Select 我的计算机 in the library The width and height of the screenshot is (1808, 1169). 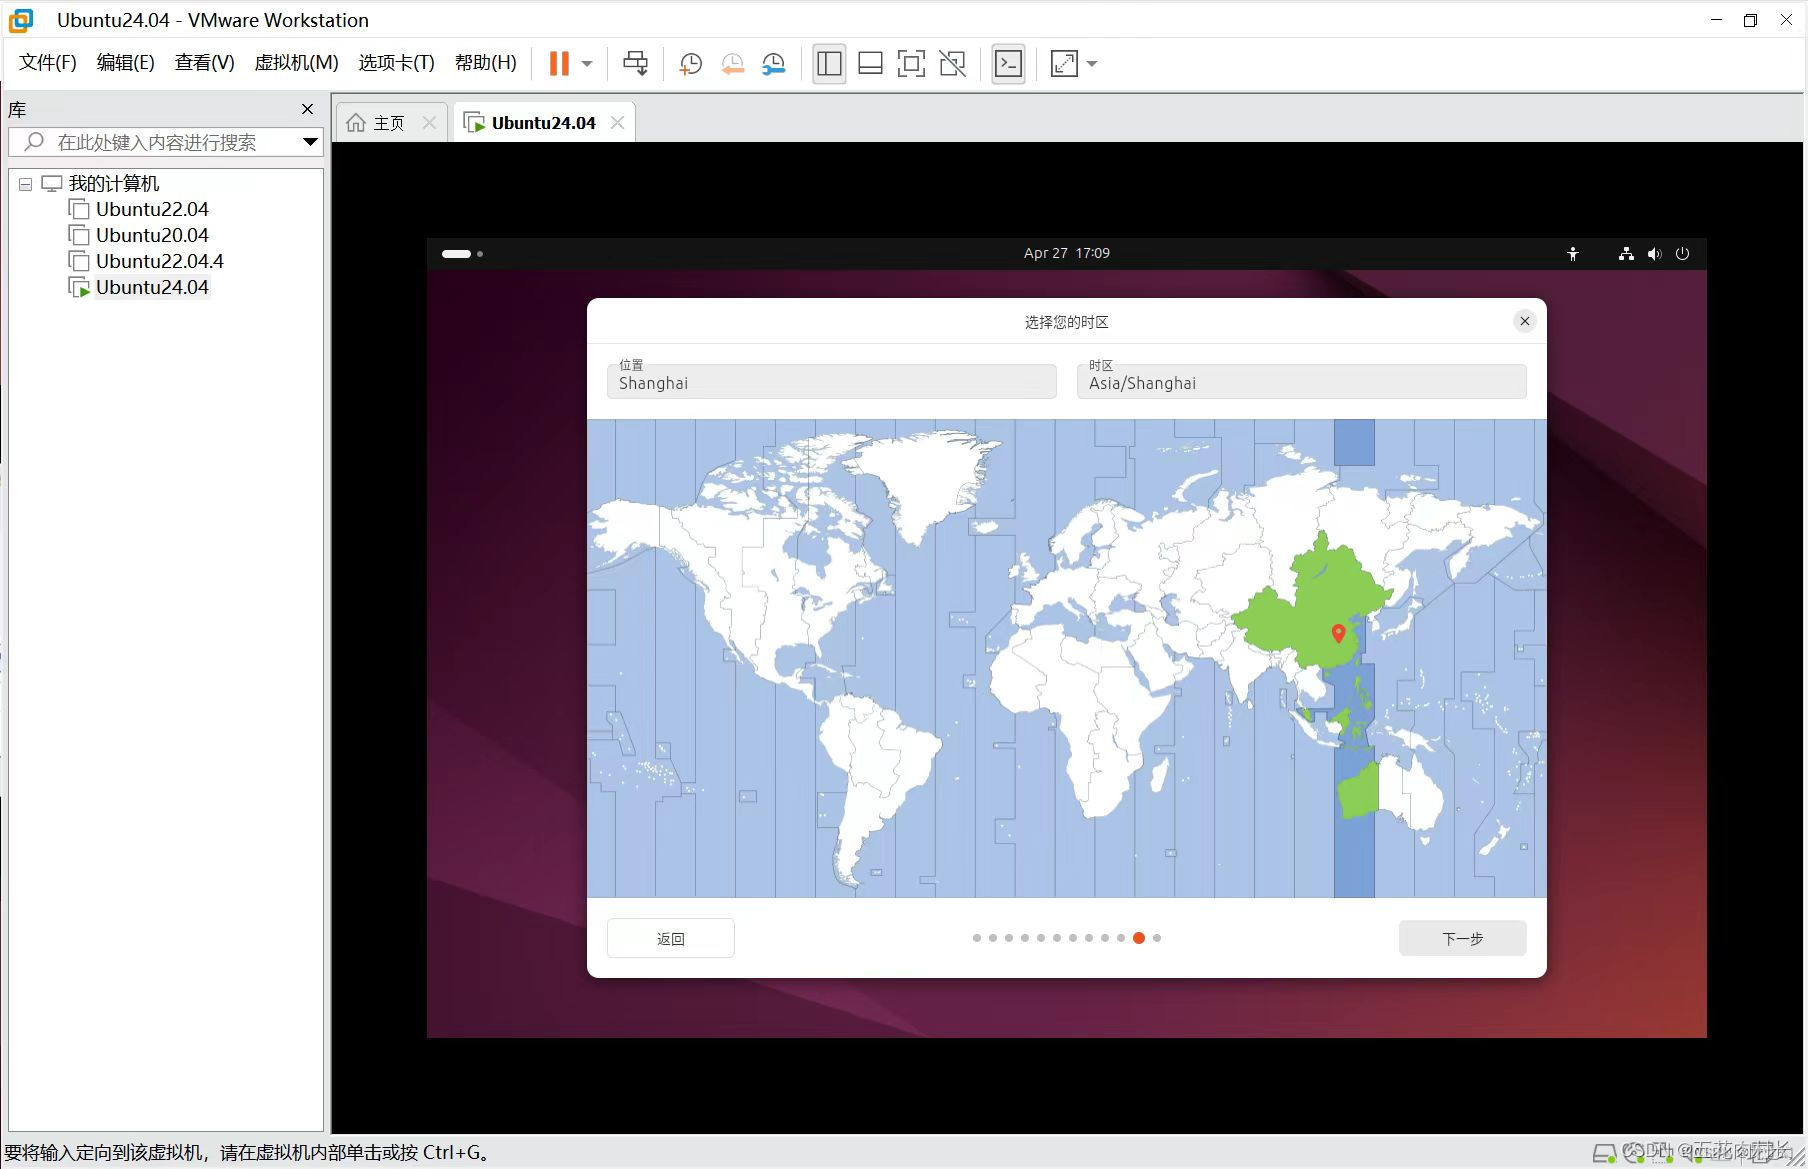click(x=113, y=183)
